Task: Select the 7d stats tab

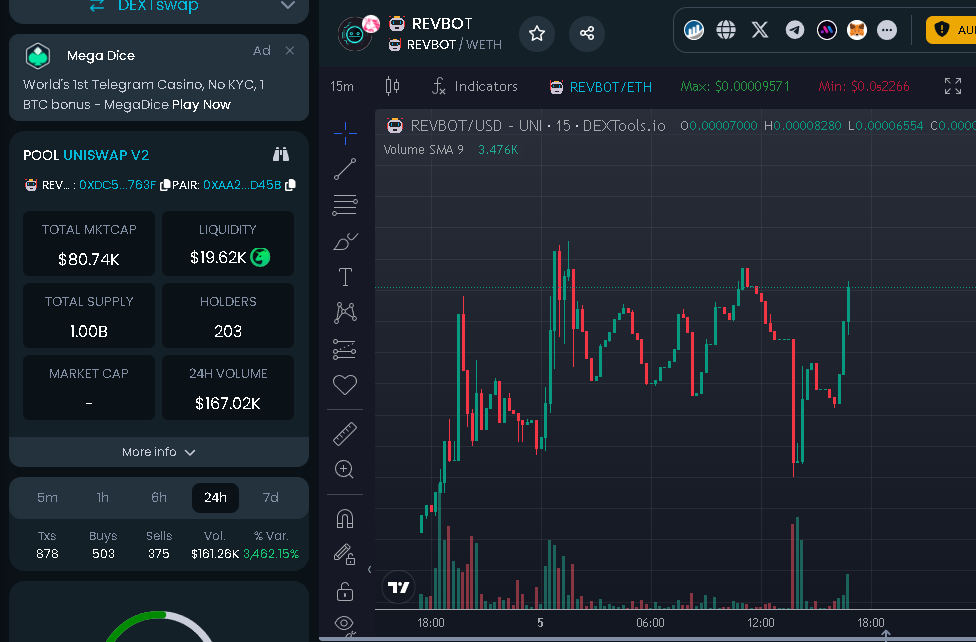Action: tap(271, 497)
